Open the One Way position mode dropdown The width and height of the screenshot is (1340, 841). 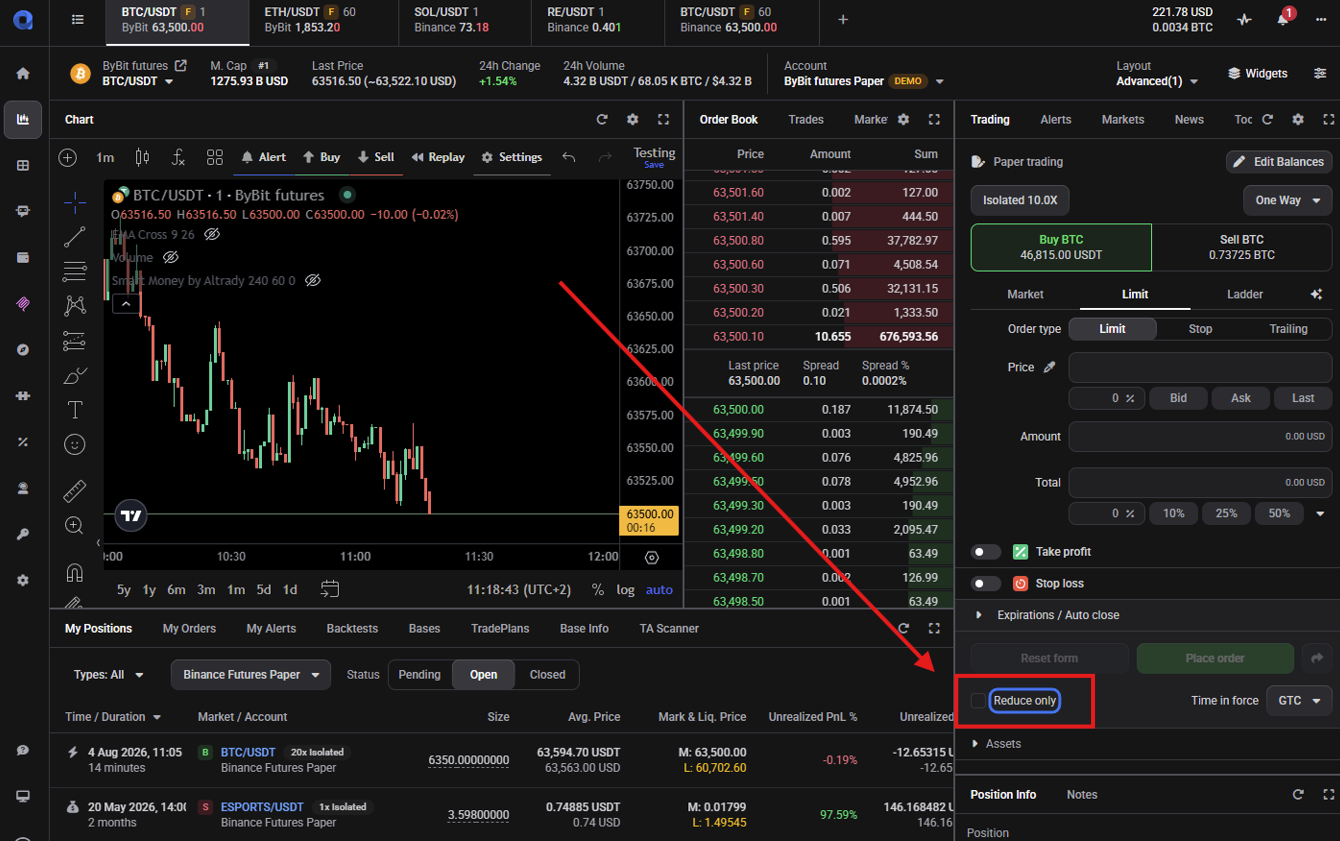pos(1287,200)
